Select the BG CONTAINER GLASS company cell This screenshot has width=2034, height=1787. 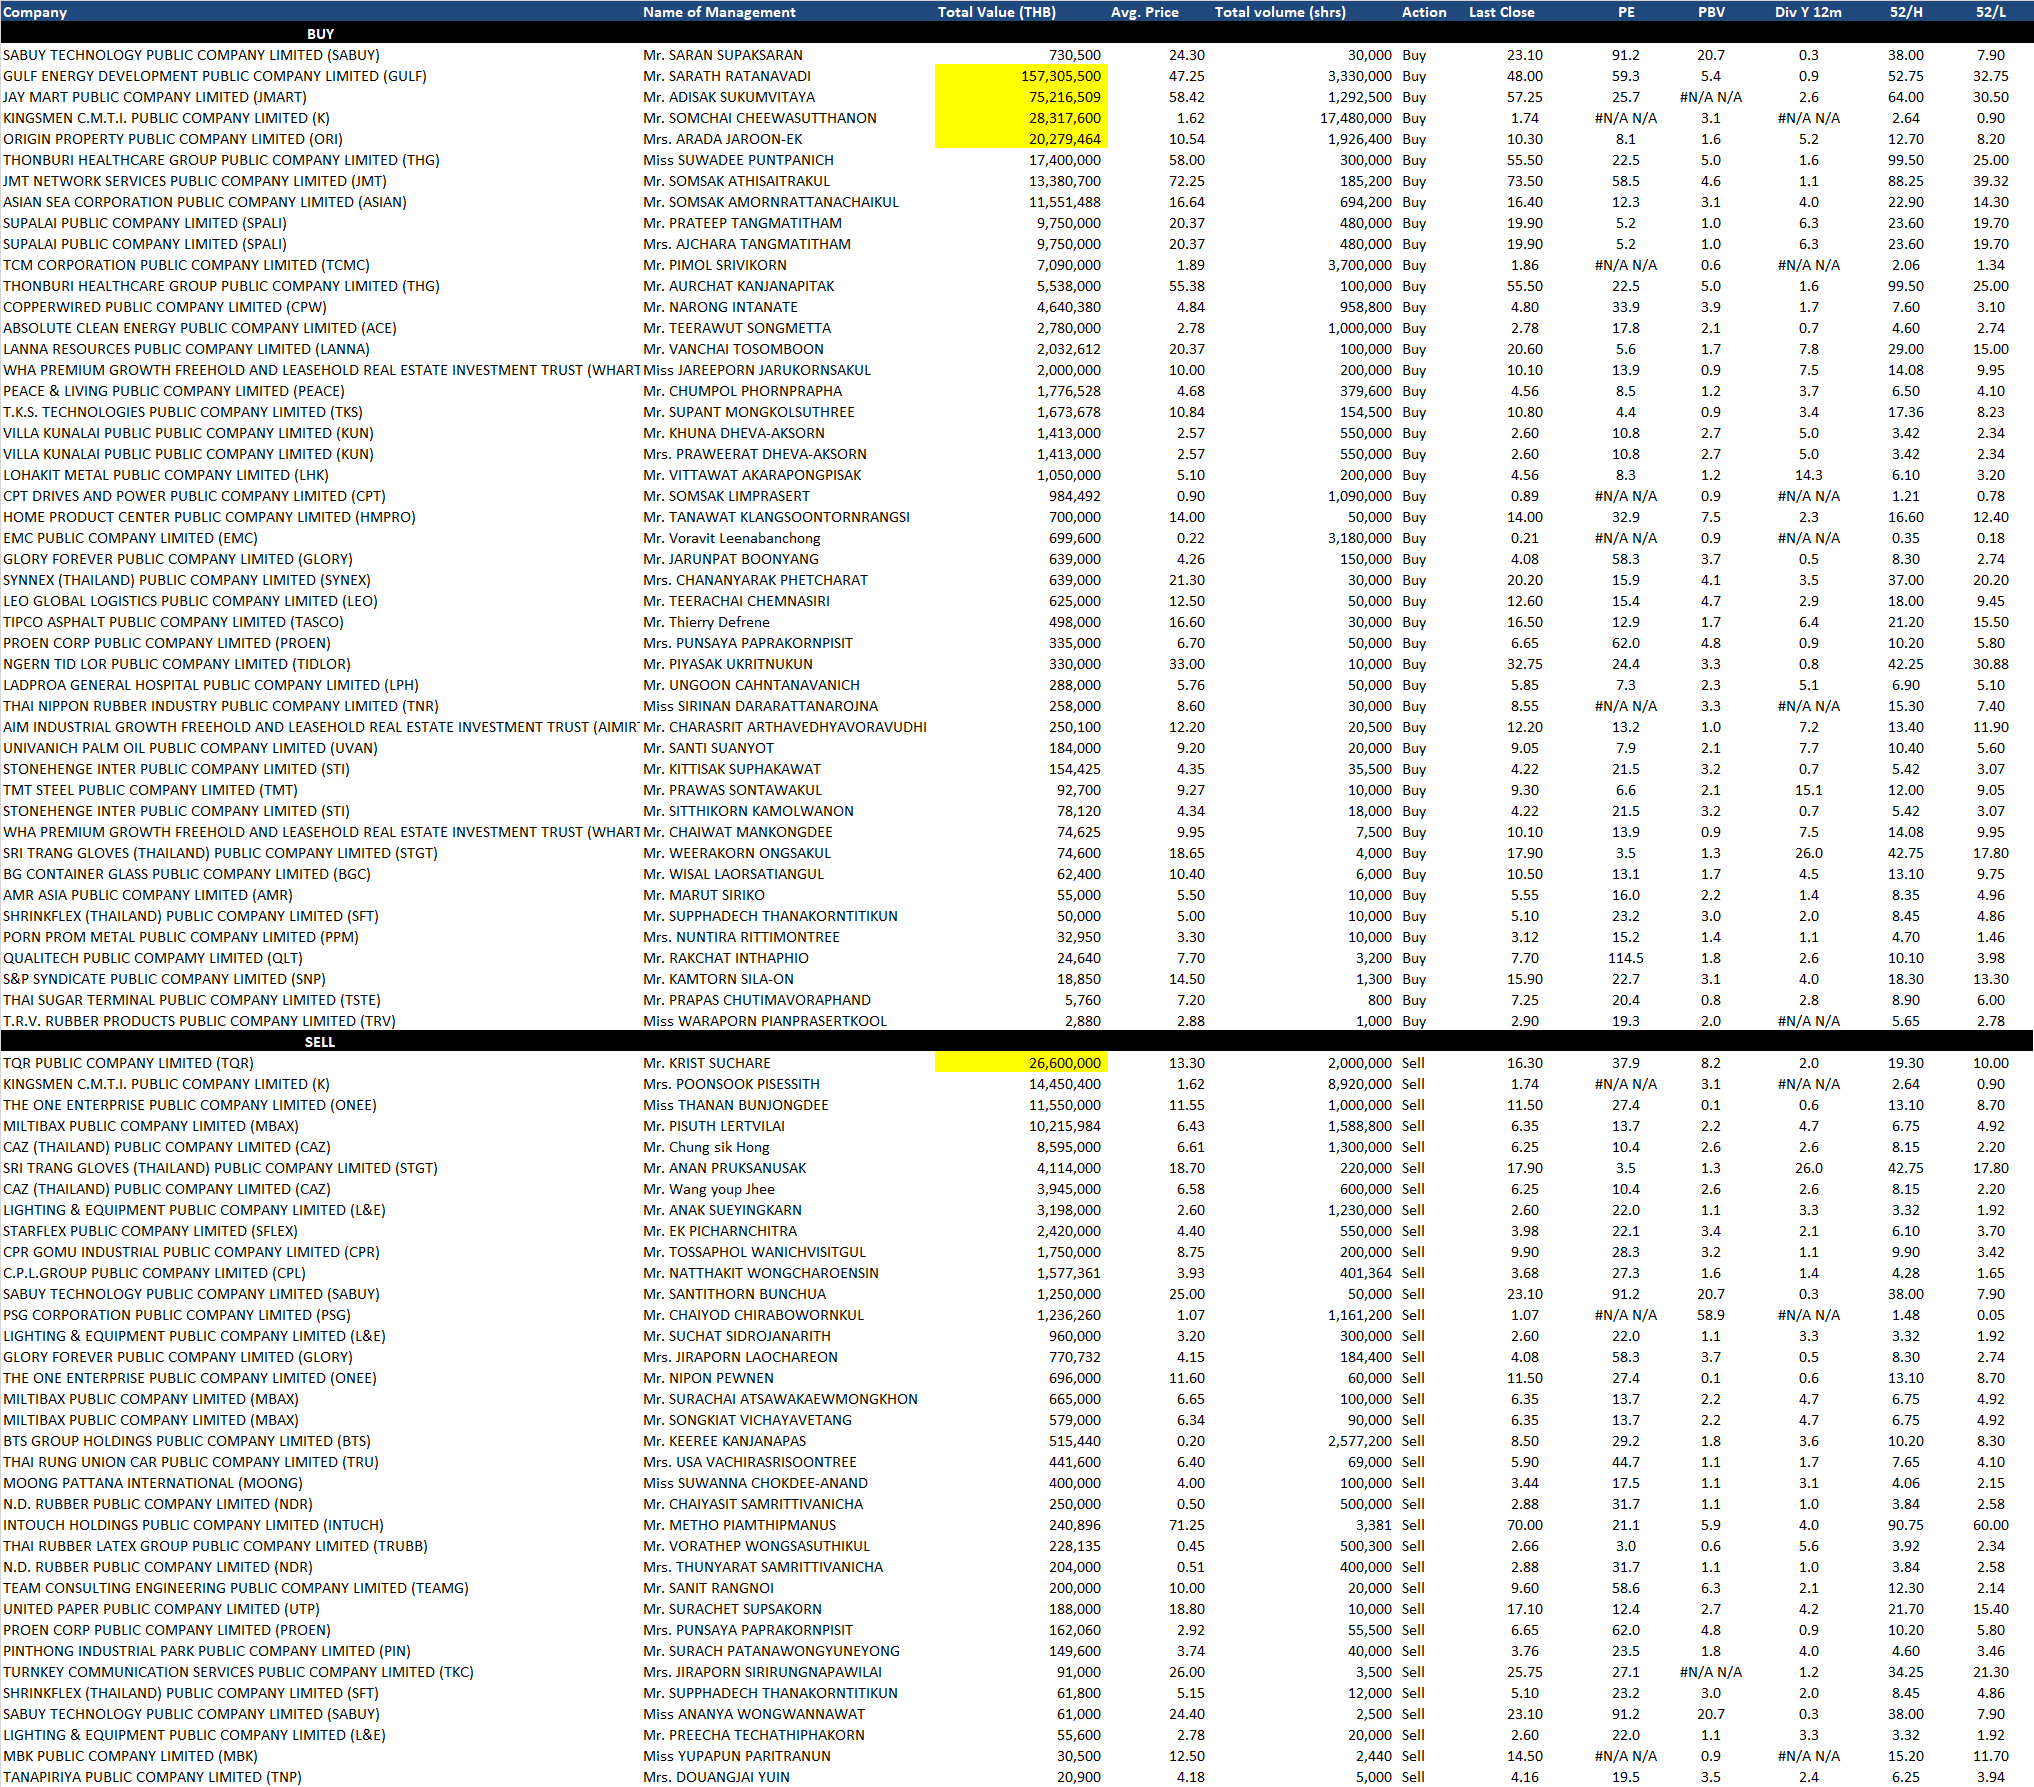(x=186, y=874)
